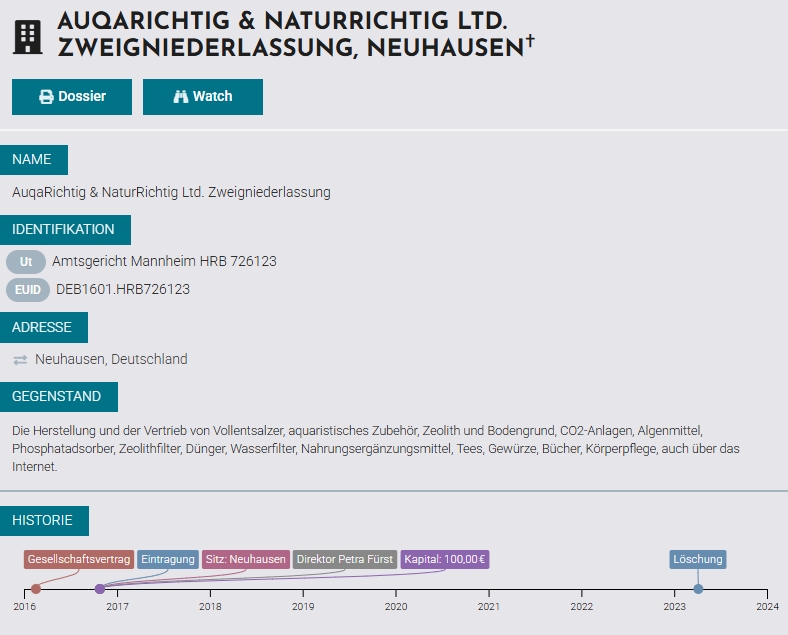The image size is (788, 635).
Task: Click the company building icon
Action: pyautogui.click(x=28, y=36)
